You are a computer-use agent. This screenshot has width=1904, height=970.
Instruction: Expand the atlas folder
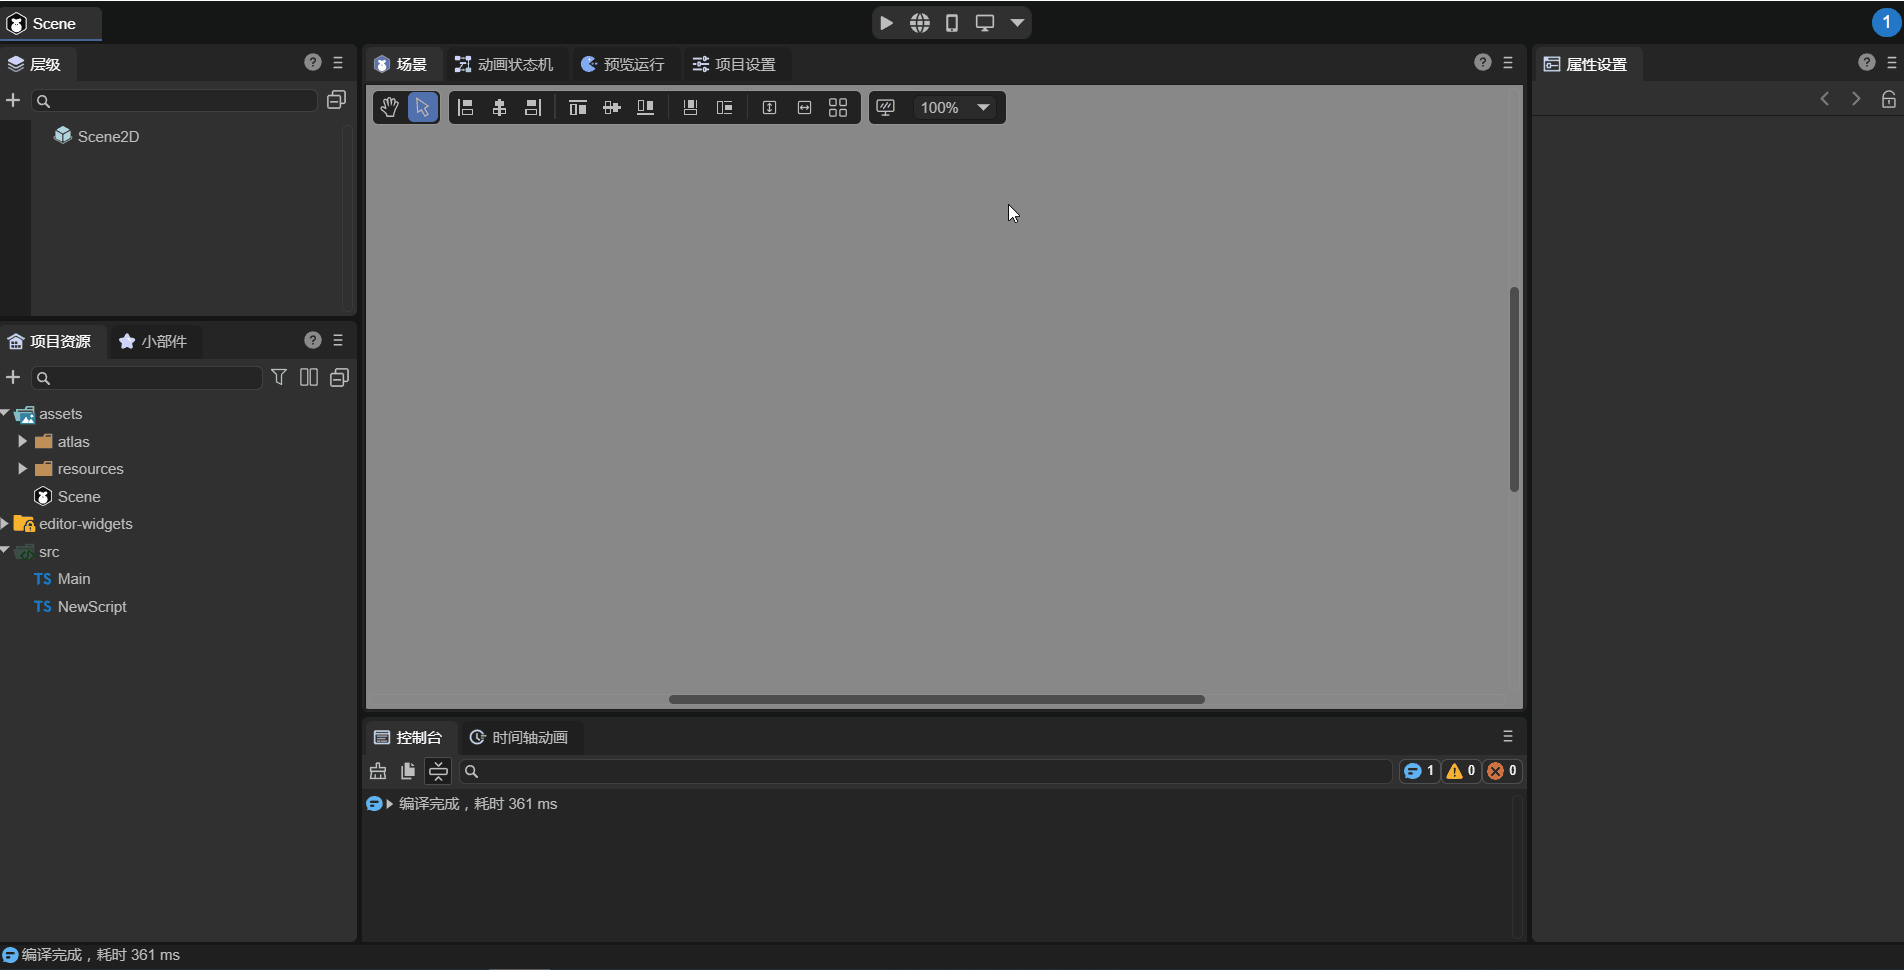pos(22,441)
